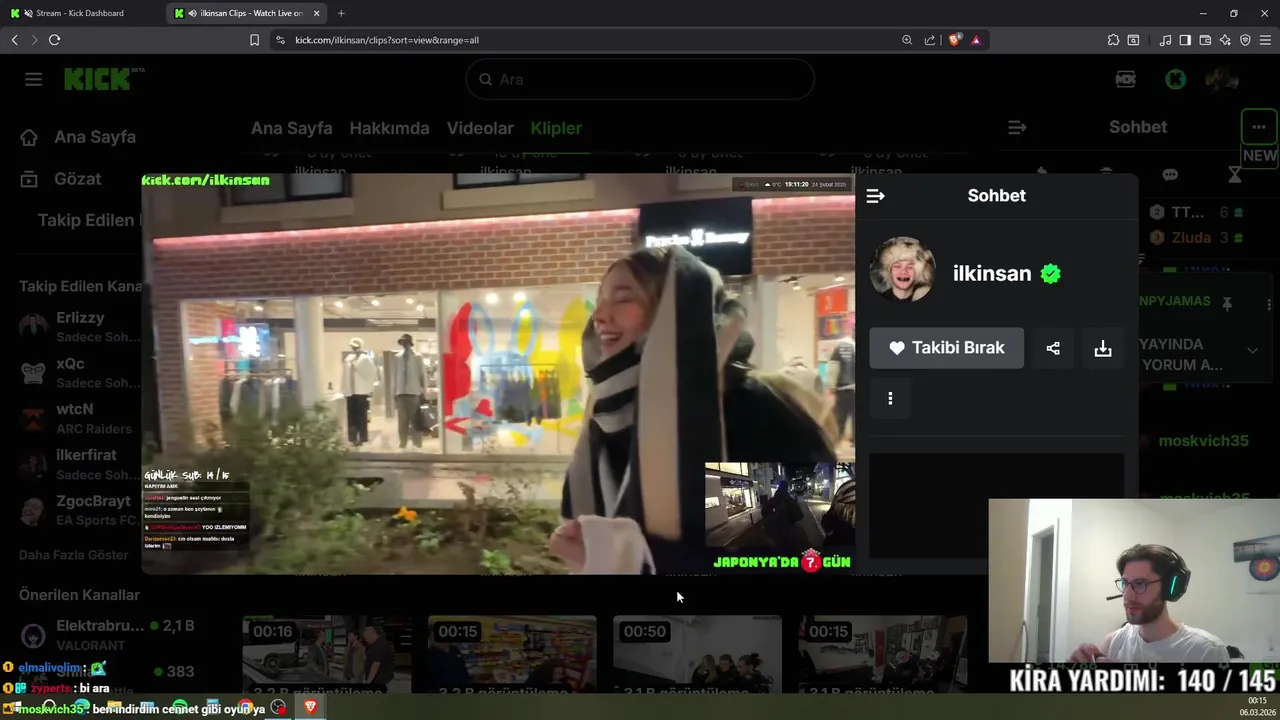Open site information icon beside the URL
Image resolution: width=1280 pixels, height=720 pixels.
pyautogui.click(x=280, y=40)
